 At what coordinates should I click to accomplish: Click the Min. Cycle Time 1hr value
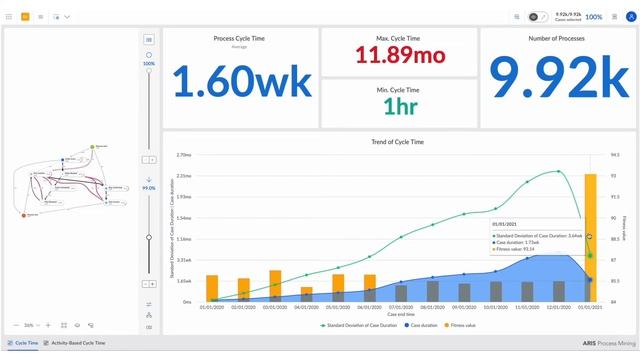point(400,107)
